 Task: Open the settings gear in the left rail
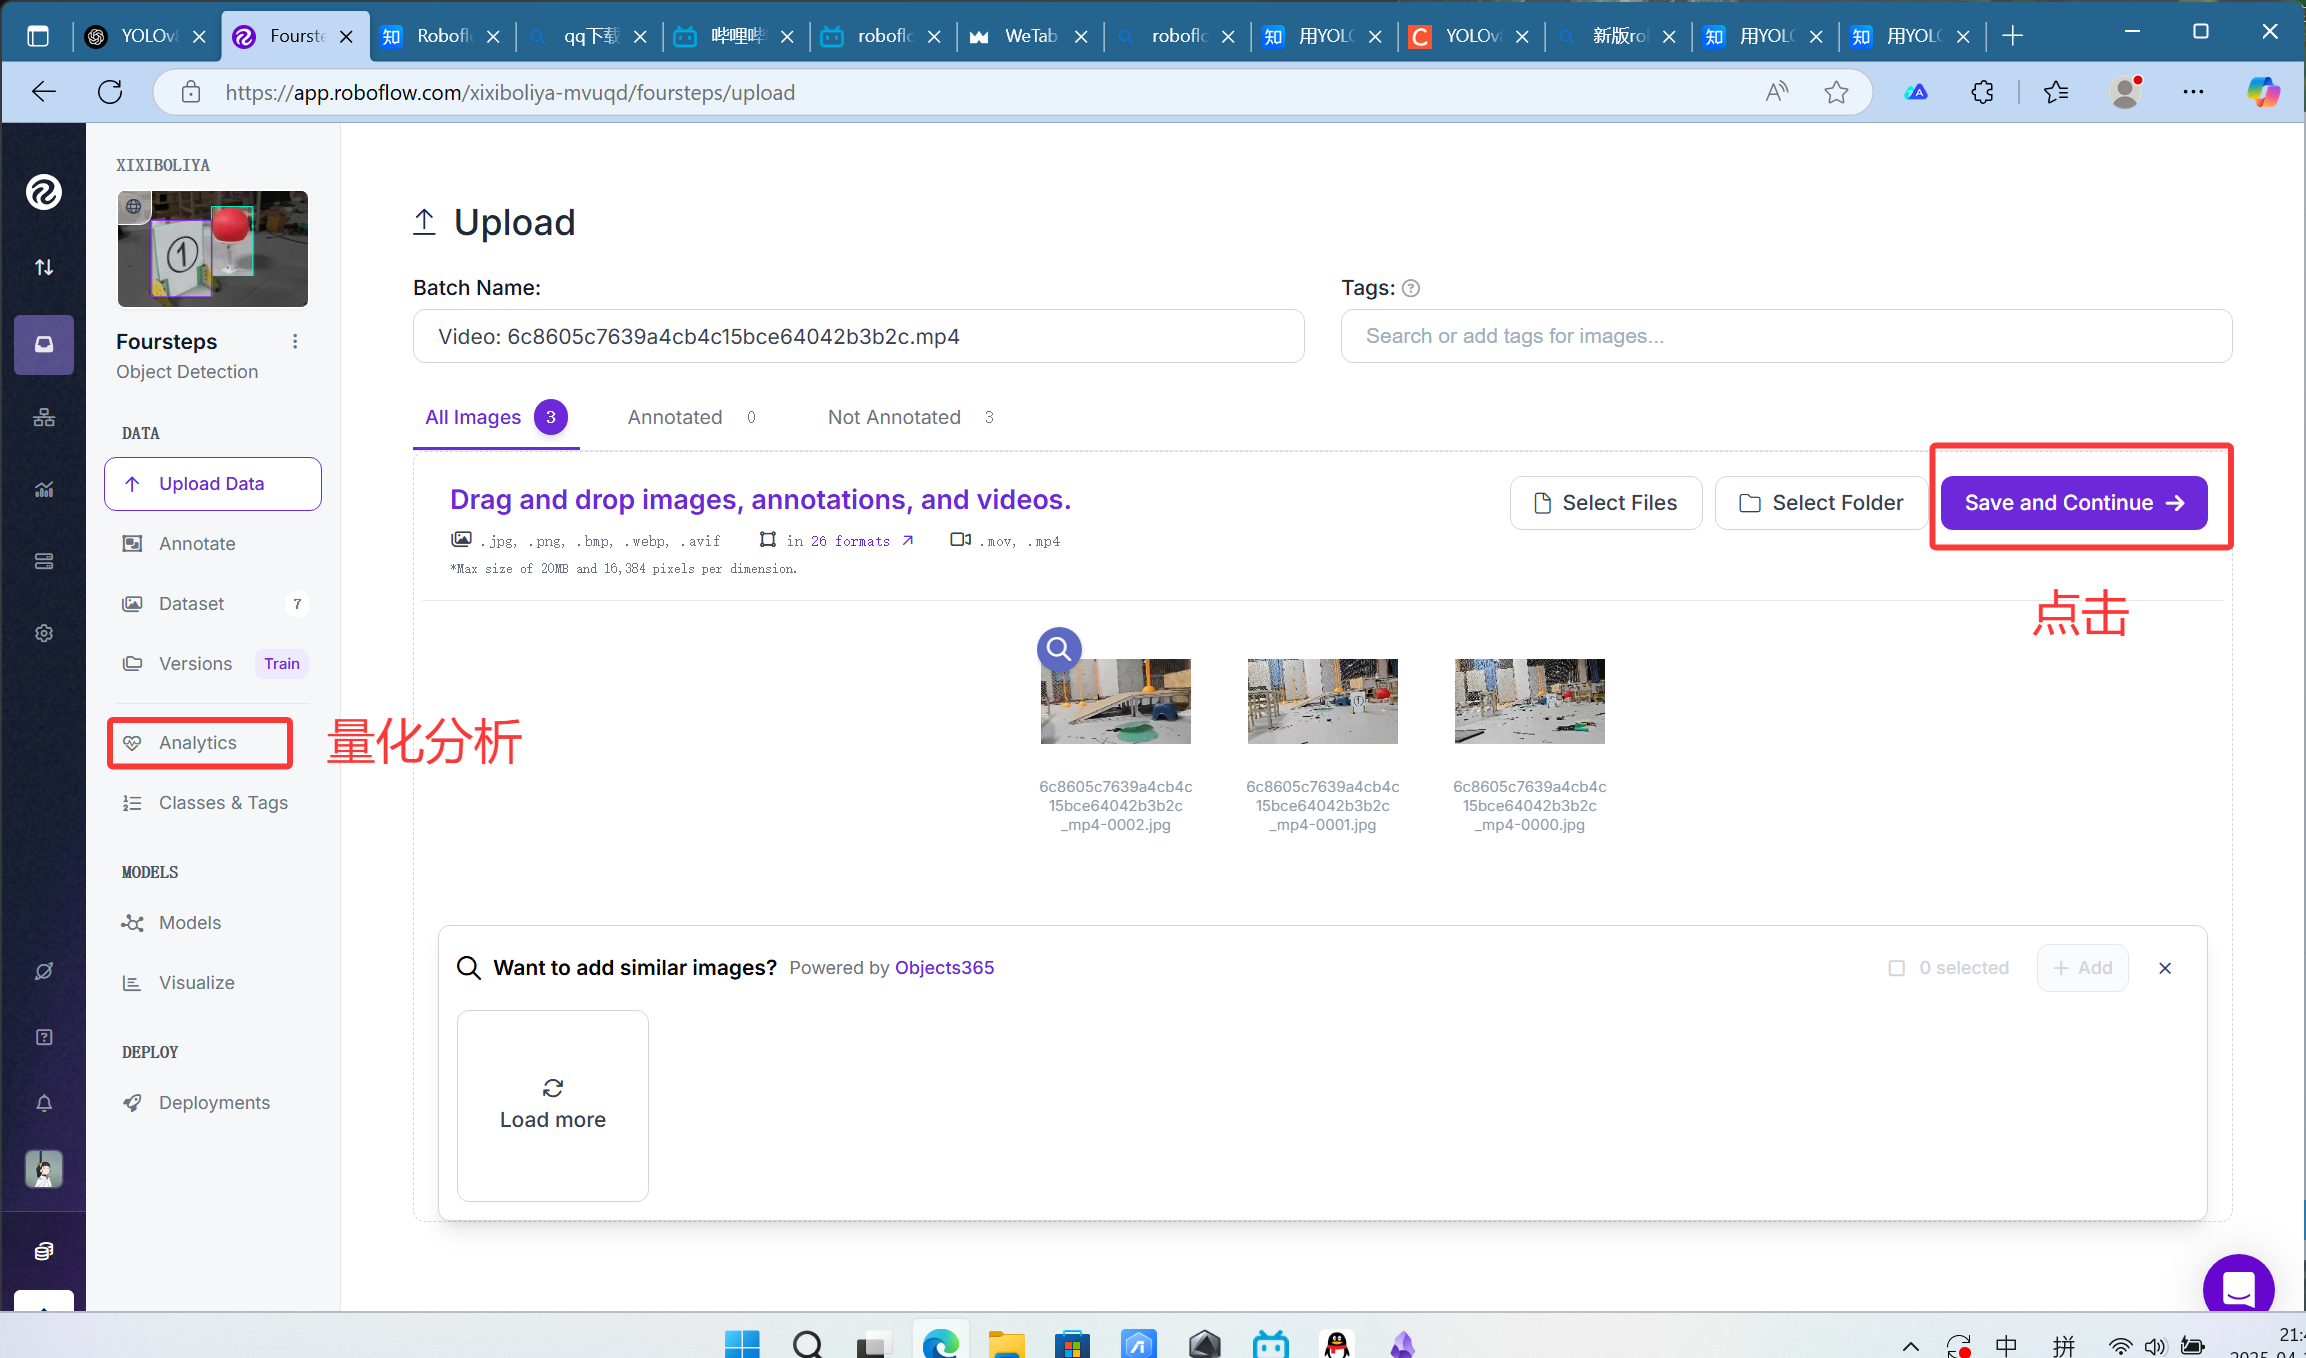coord(44,633)
